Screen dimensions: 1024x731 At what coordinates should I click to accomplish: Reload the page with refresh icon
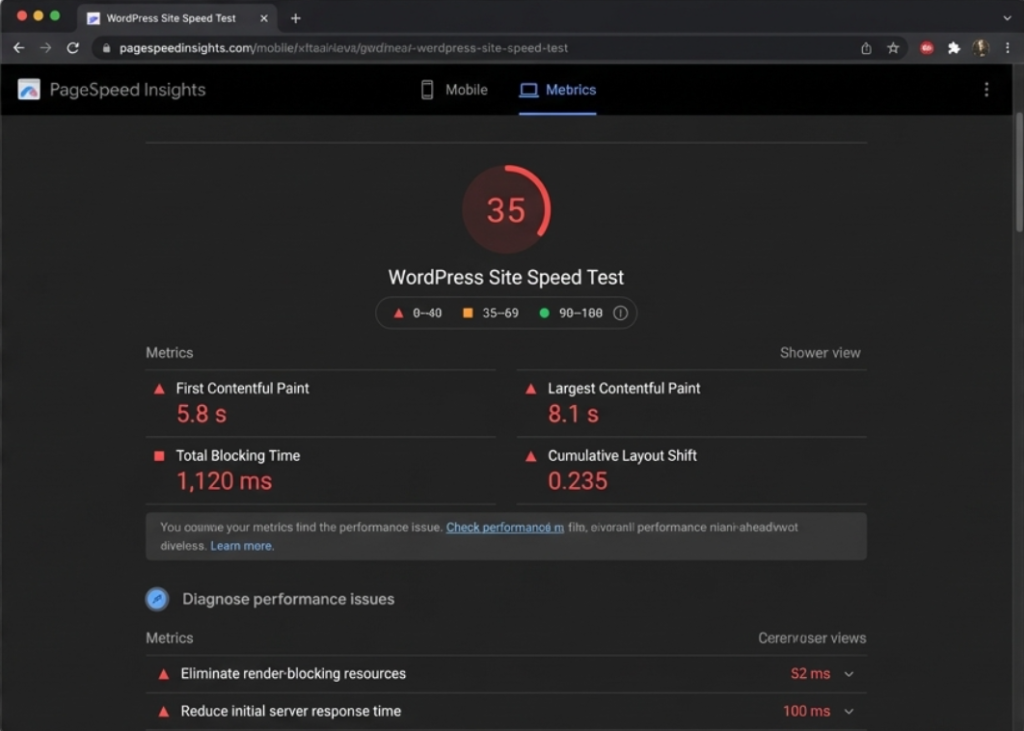pyautogui.click(x=73, y=48)
